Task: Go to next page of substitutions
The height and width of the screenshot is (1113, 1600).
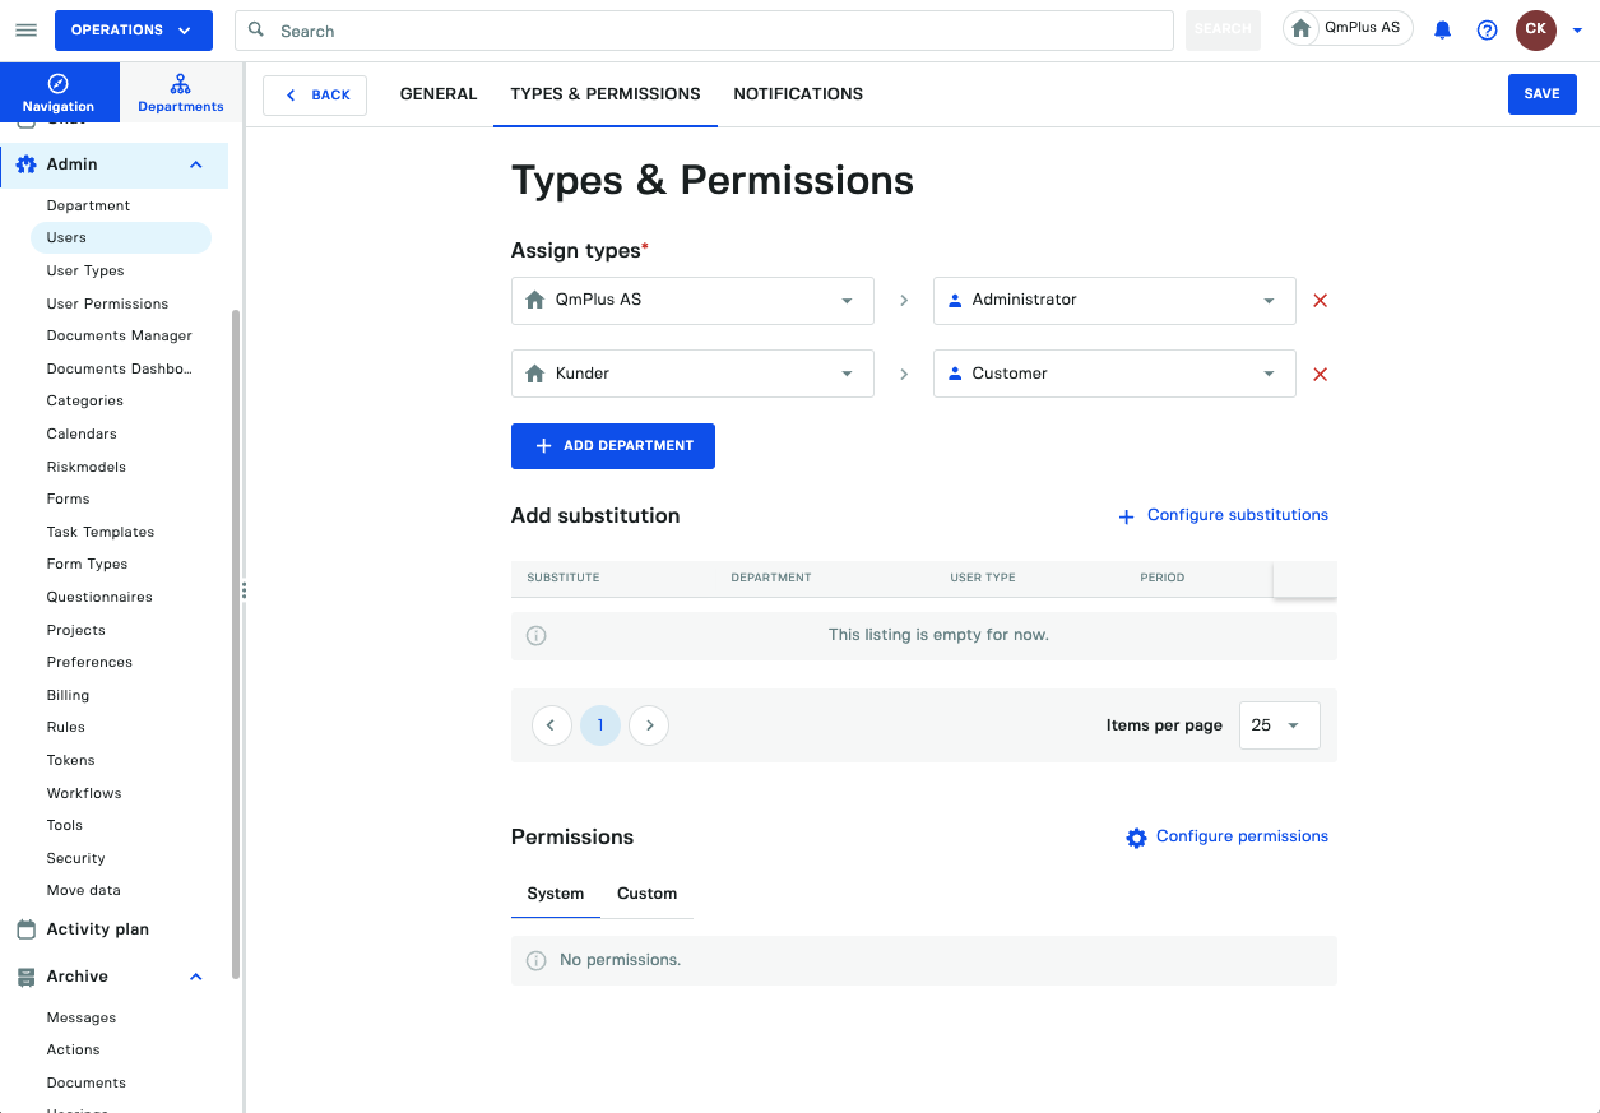Action: [x=649, y=726]
